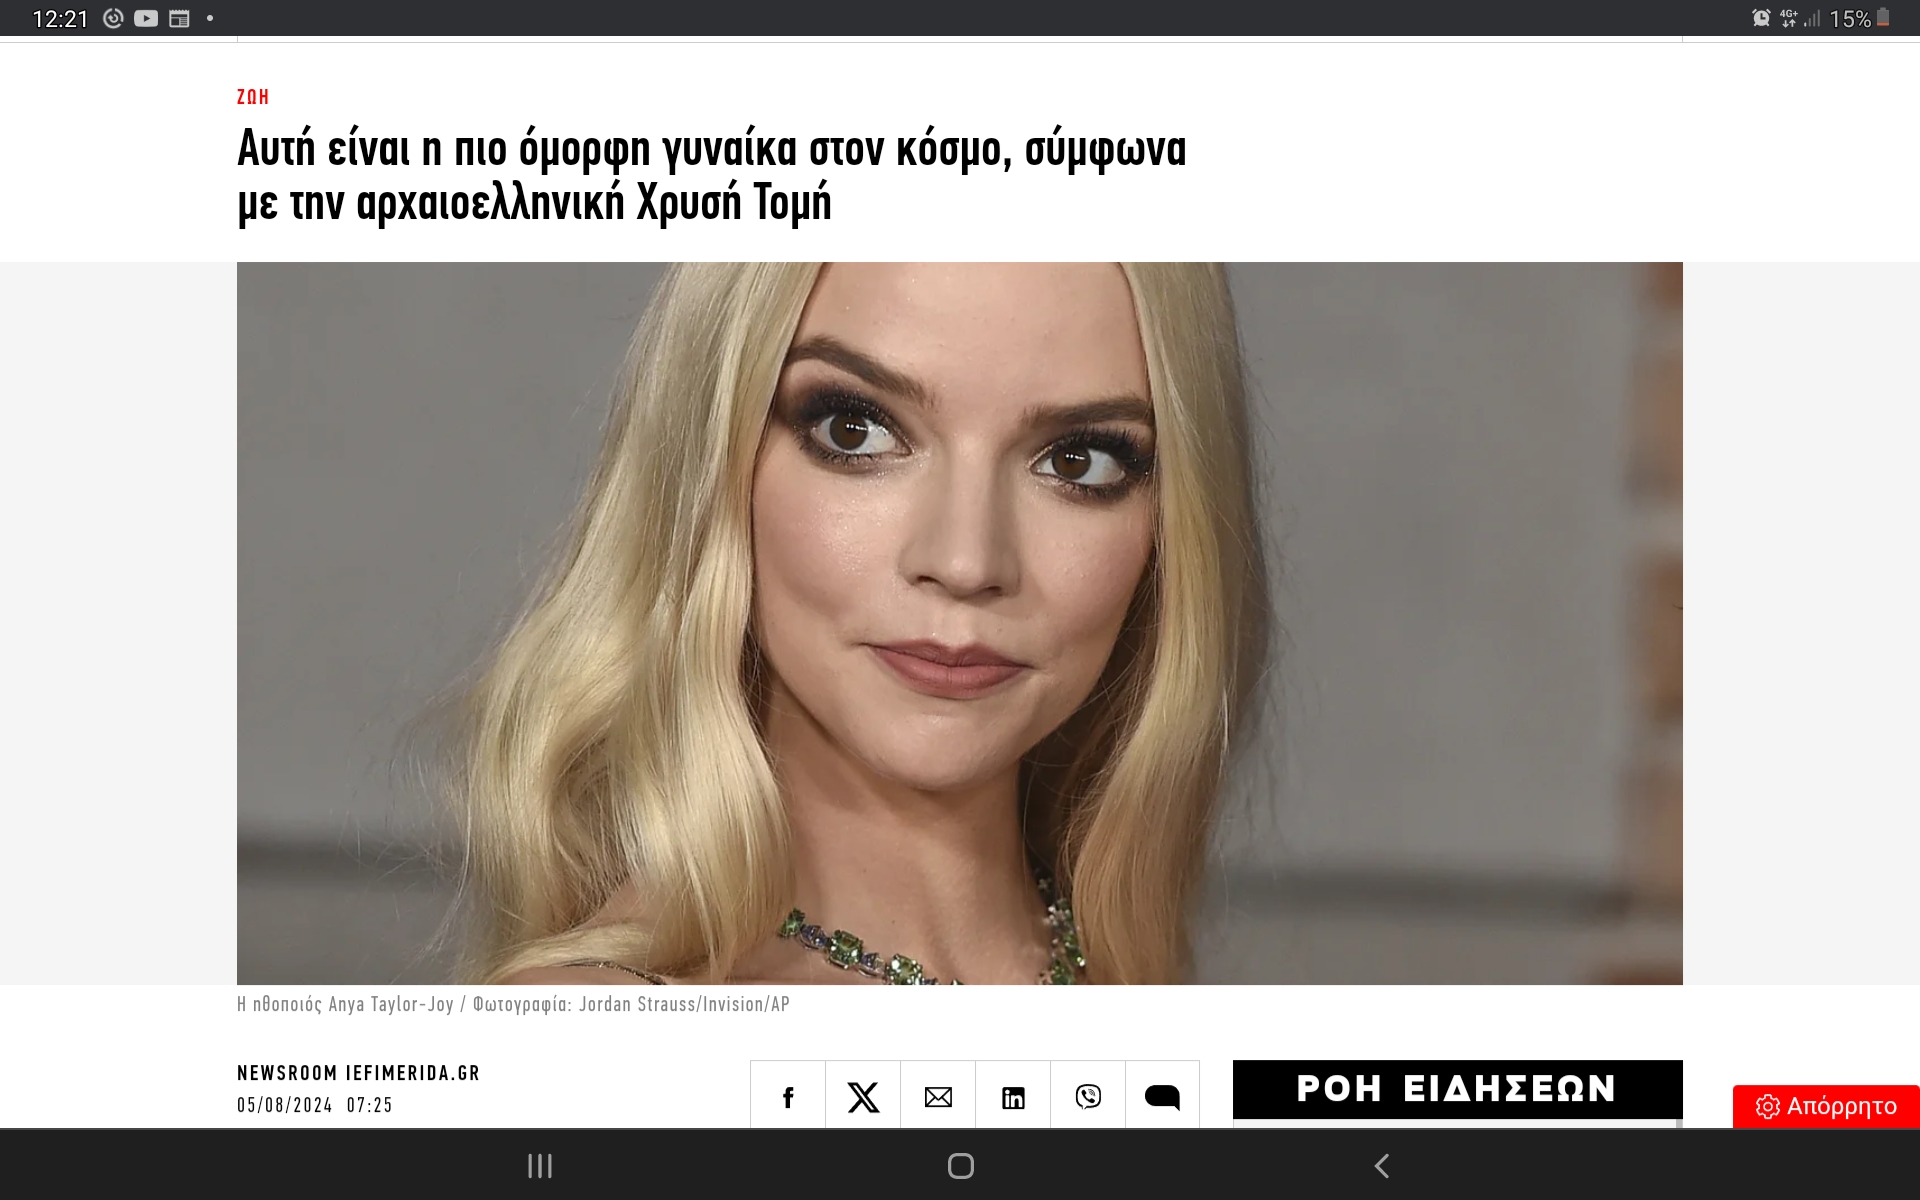Tap calendar notification icon in status bar
The height and width of the screenshot is (1200, 1920).
(x=179, y=18)
